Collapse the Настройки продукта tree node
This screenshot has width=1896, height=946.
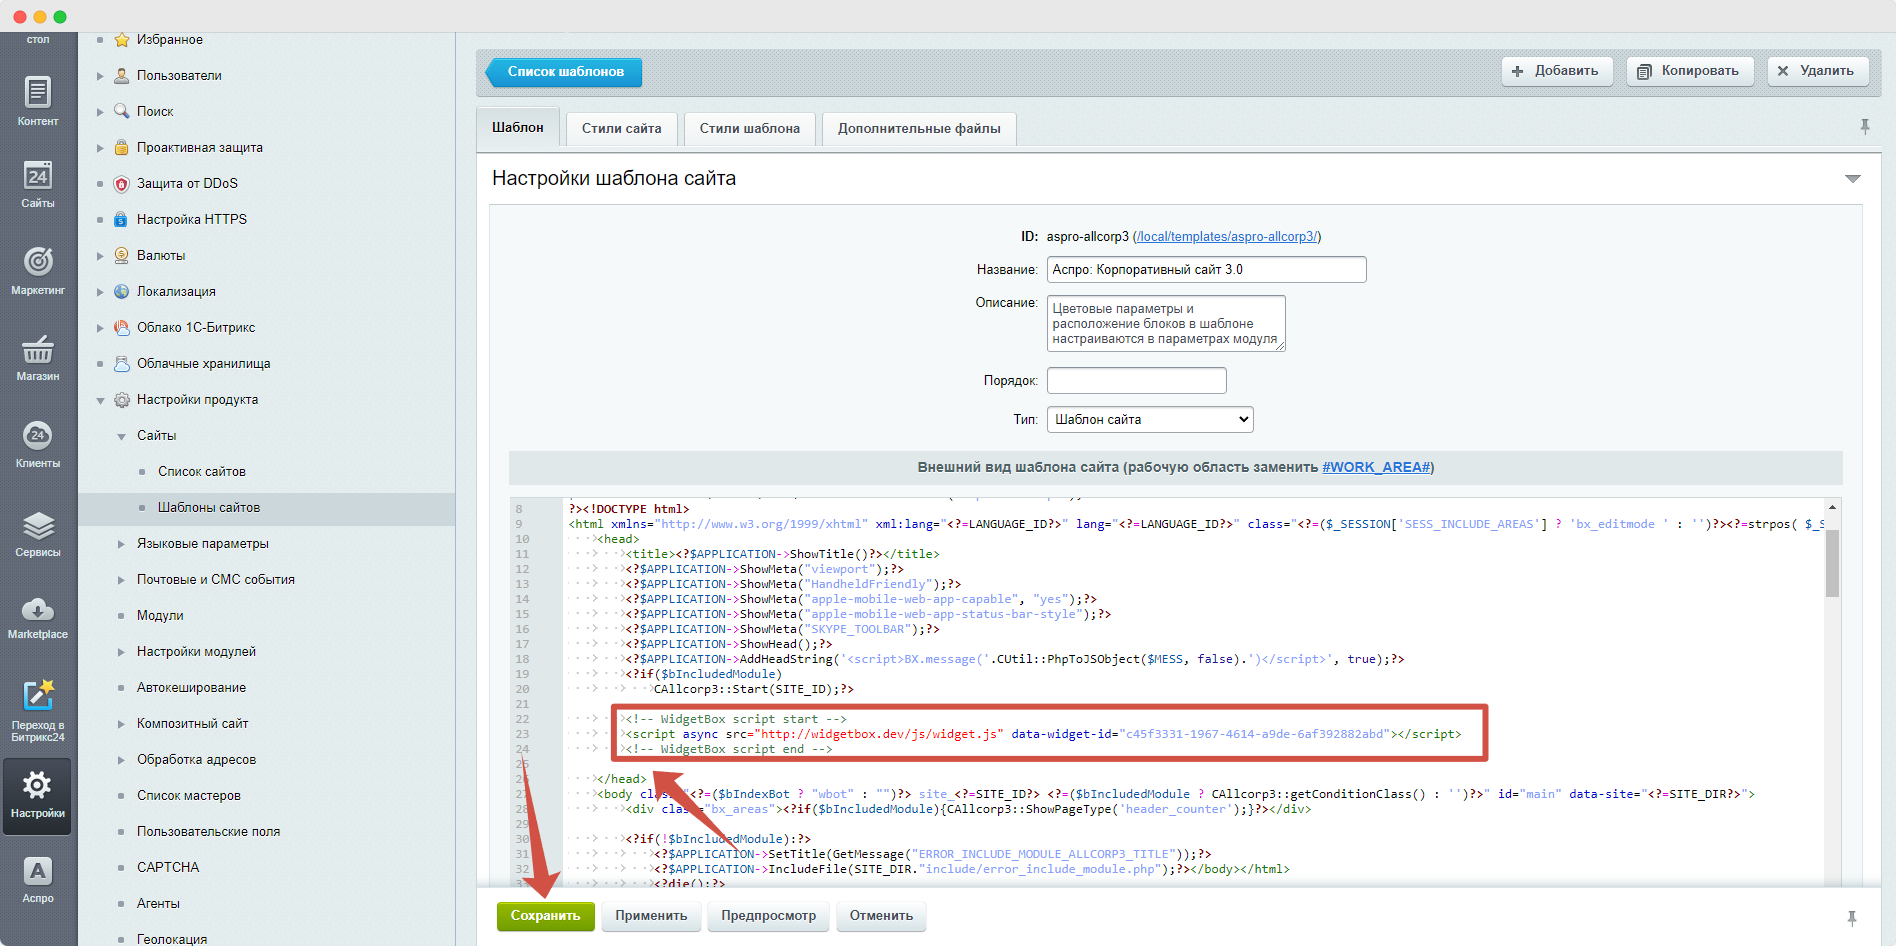(100, 400)
